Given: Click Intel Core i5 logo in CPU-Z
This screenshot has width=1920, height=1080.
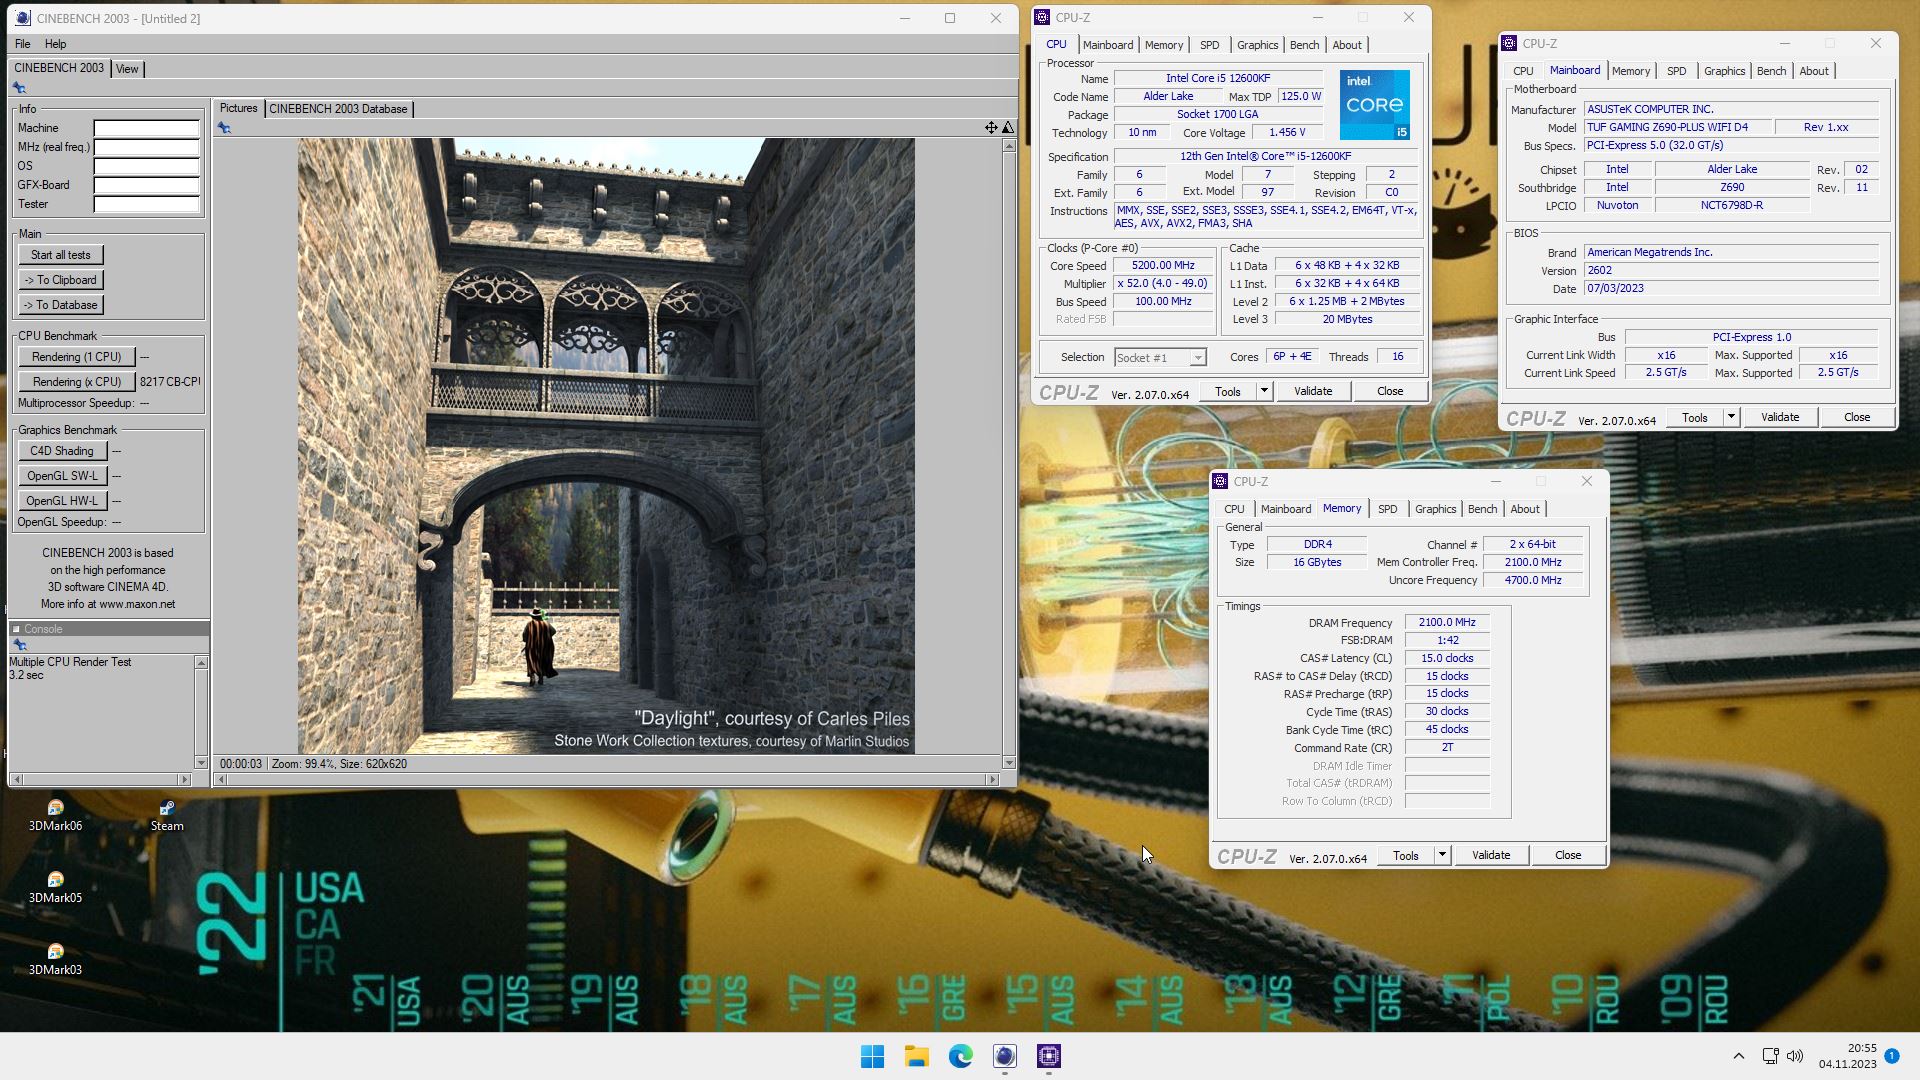Looking at the screenshot, I should (x=1375, y=105).
